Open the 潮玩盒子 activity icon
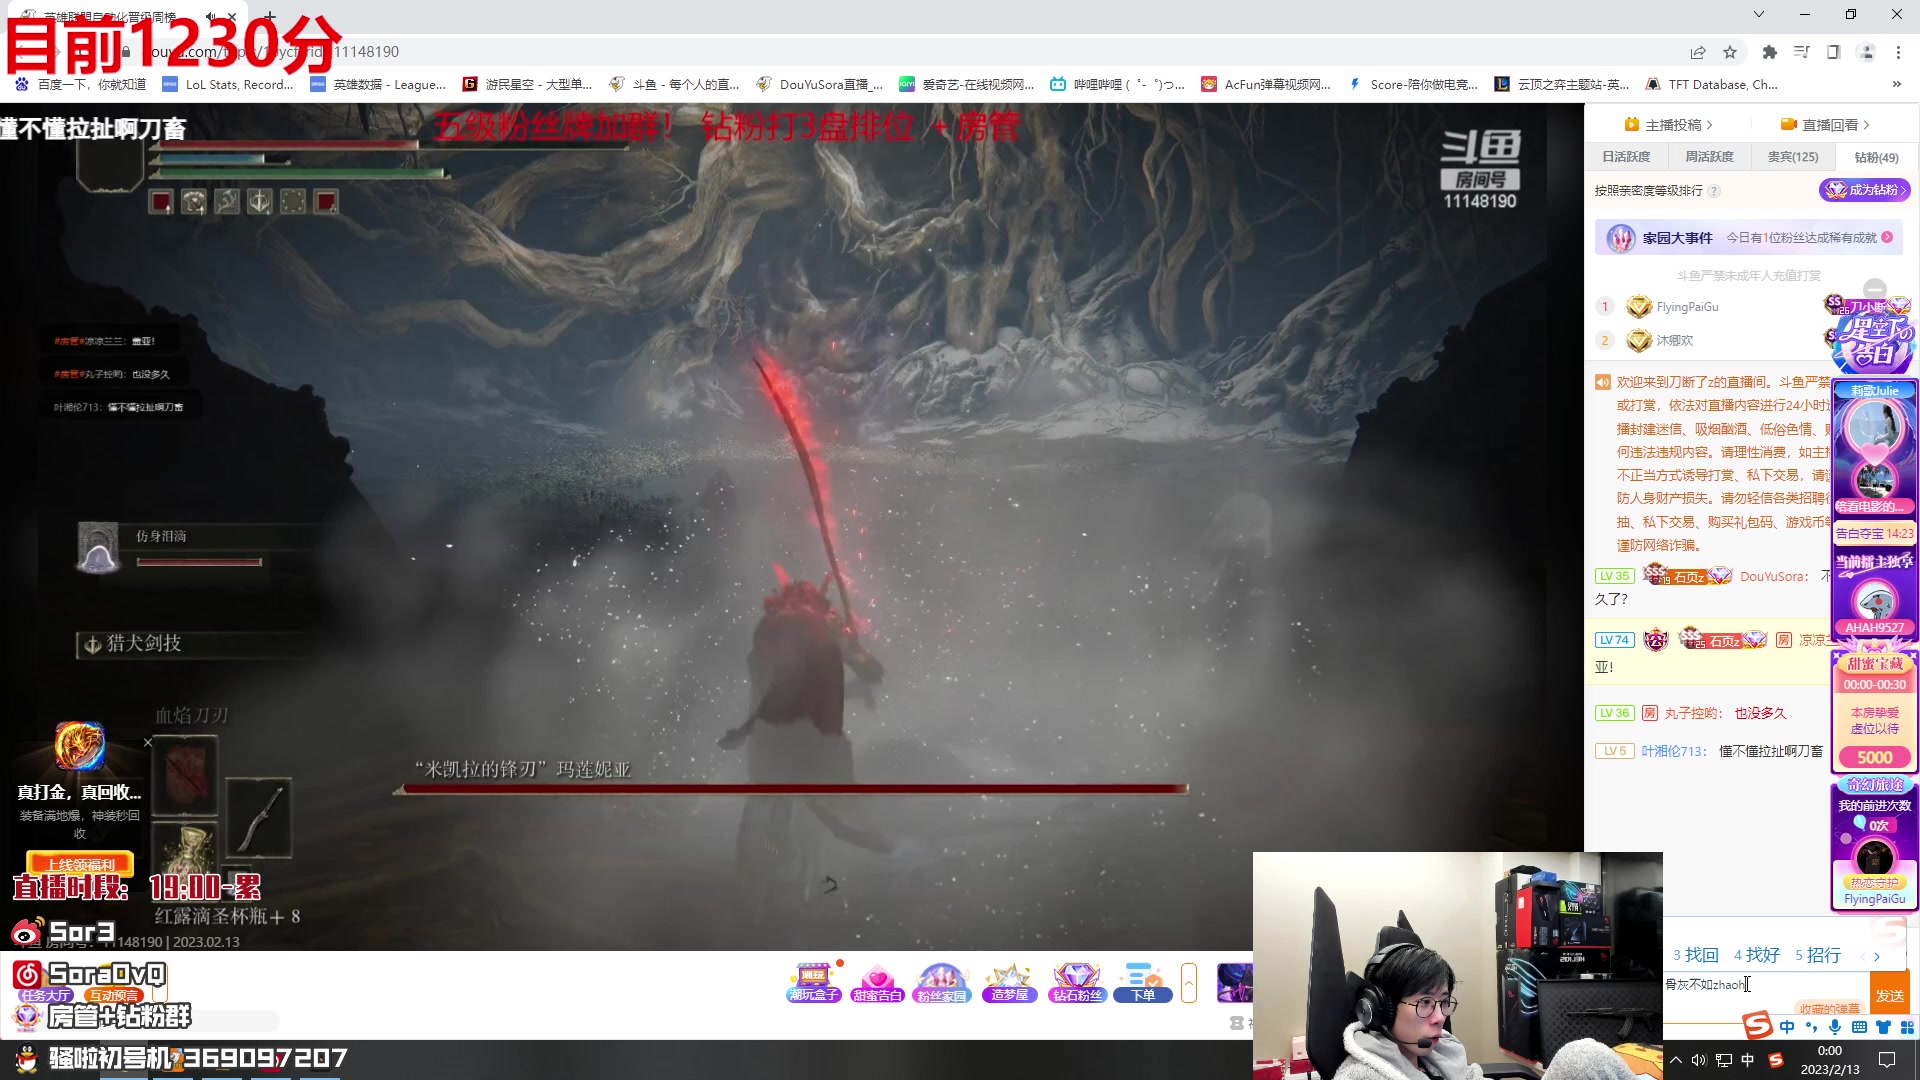The width and height of the screenshot is (1920, 1080). [813, 983]
